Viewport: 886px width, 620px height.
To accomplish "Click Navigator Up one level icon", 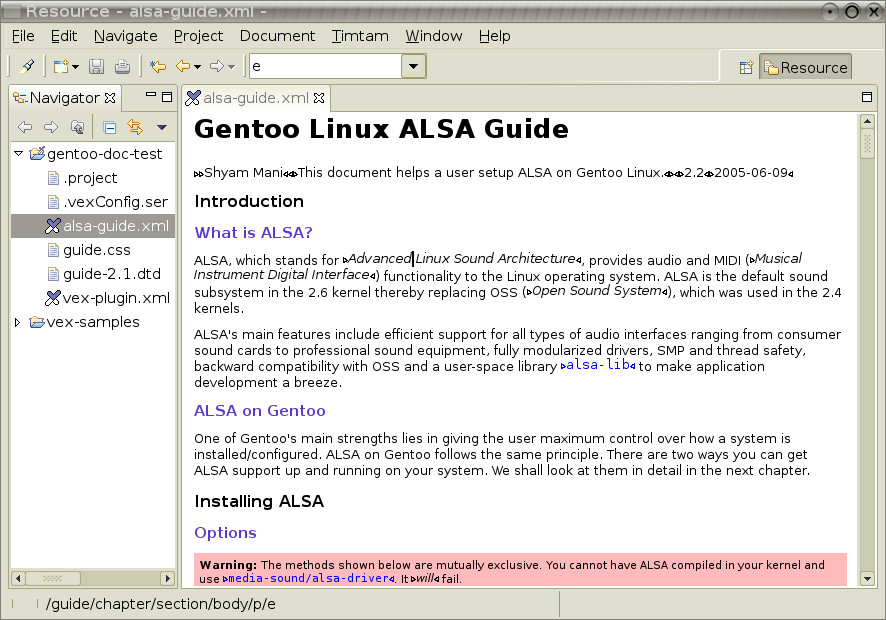I will coord(77,127).
